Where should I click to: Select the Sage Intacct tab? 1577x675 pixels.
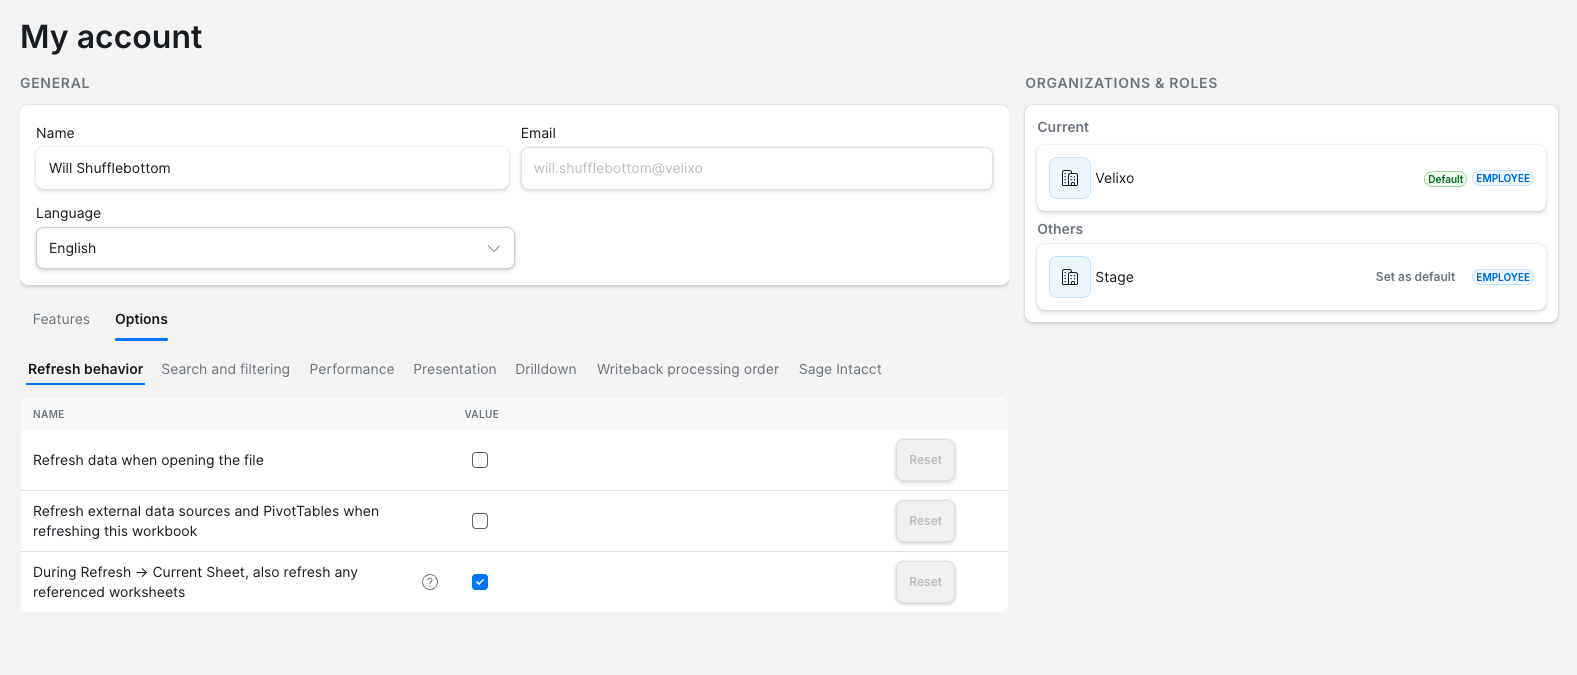pos(840,369)
